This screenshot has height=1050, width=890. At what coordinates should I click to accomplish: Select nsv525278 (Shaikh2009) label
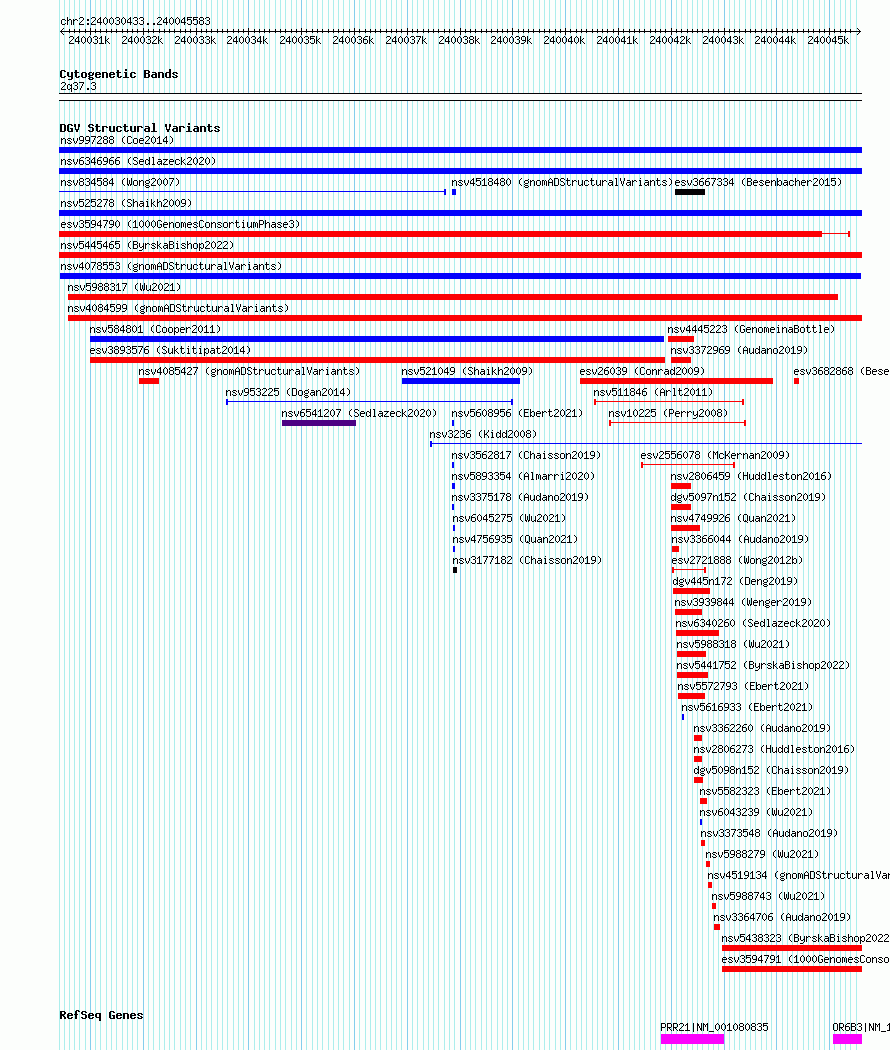point(126,204)
